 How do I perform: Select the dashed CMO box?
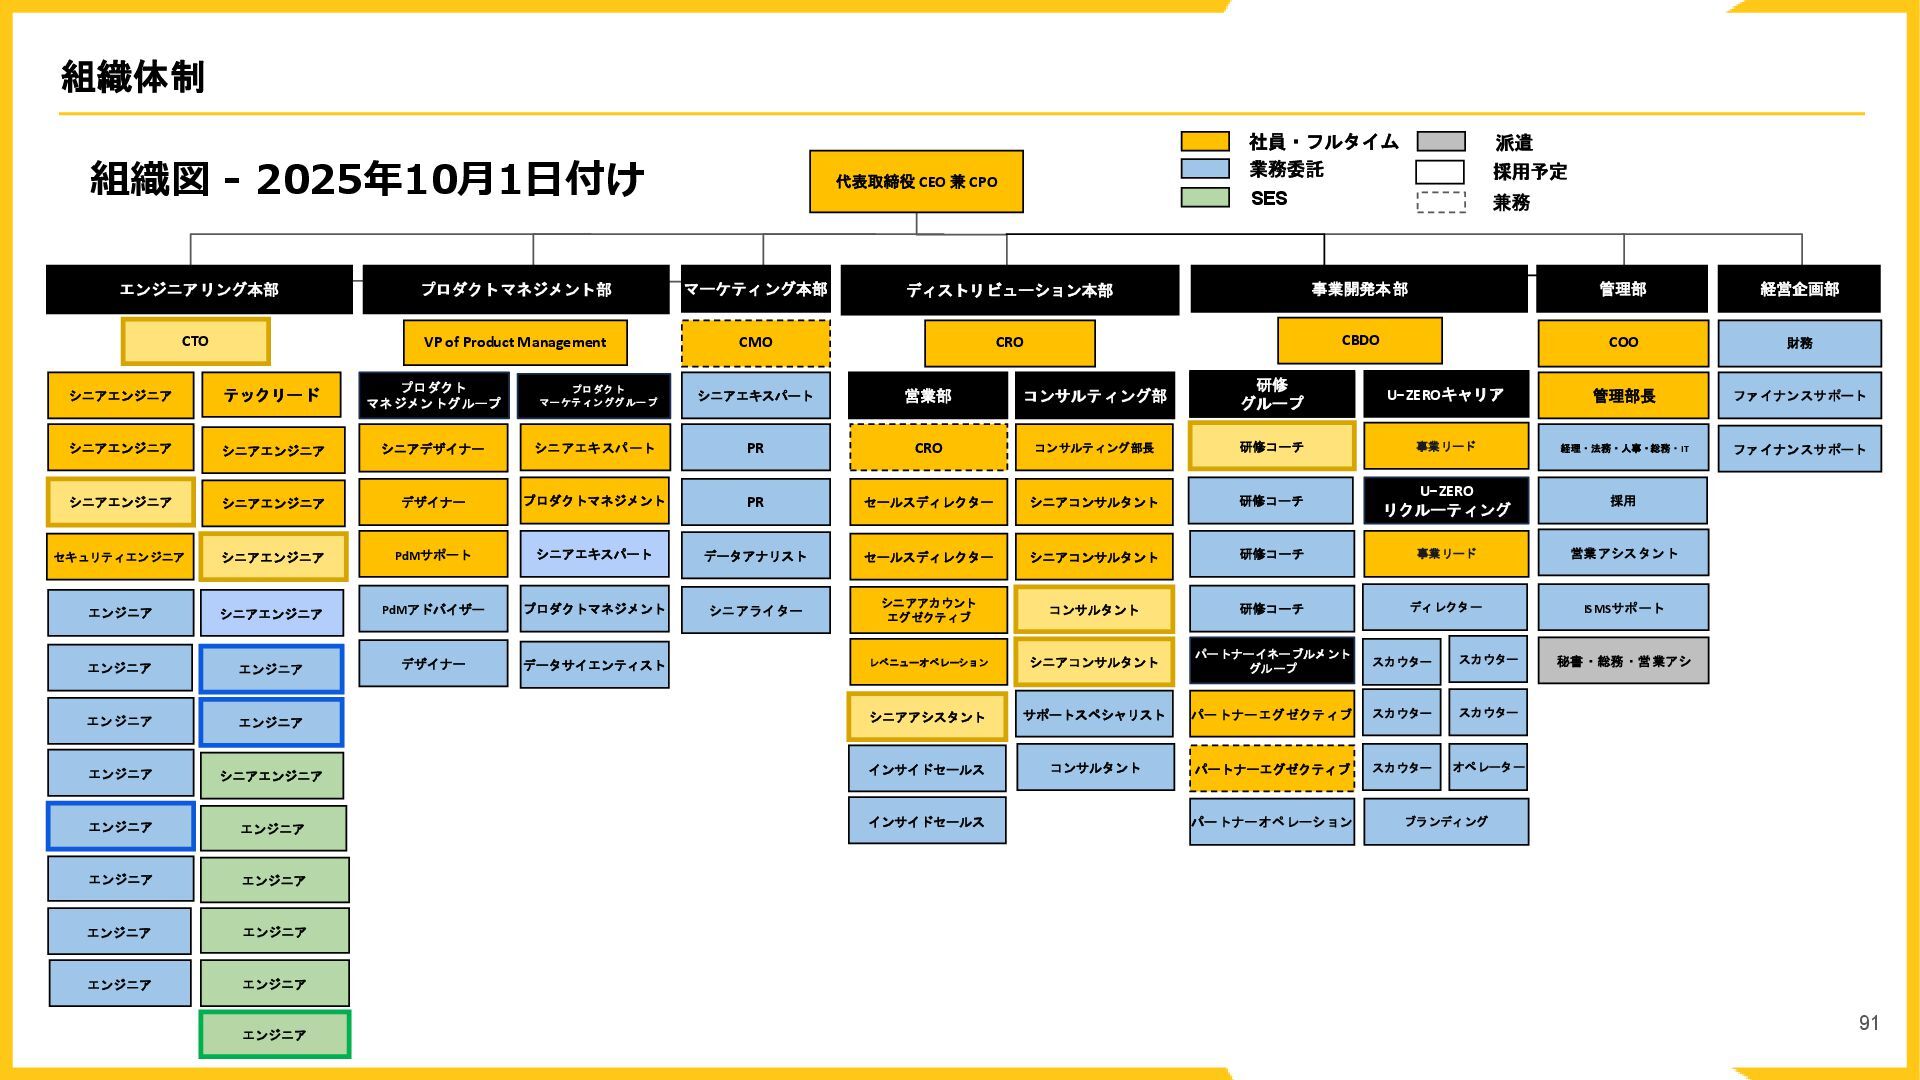click(x=755, y=343)
